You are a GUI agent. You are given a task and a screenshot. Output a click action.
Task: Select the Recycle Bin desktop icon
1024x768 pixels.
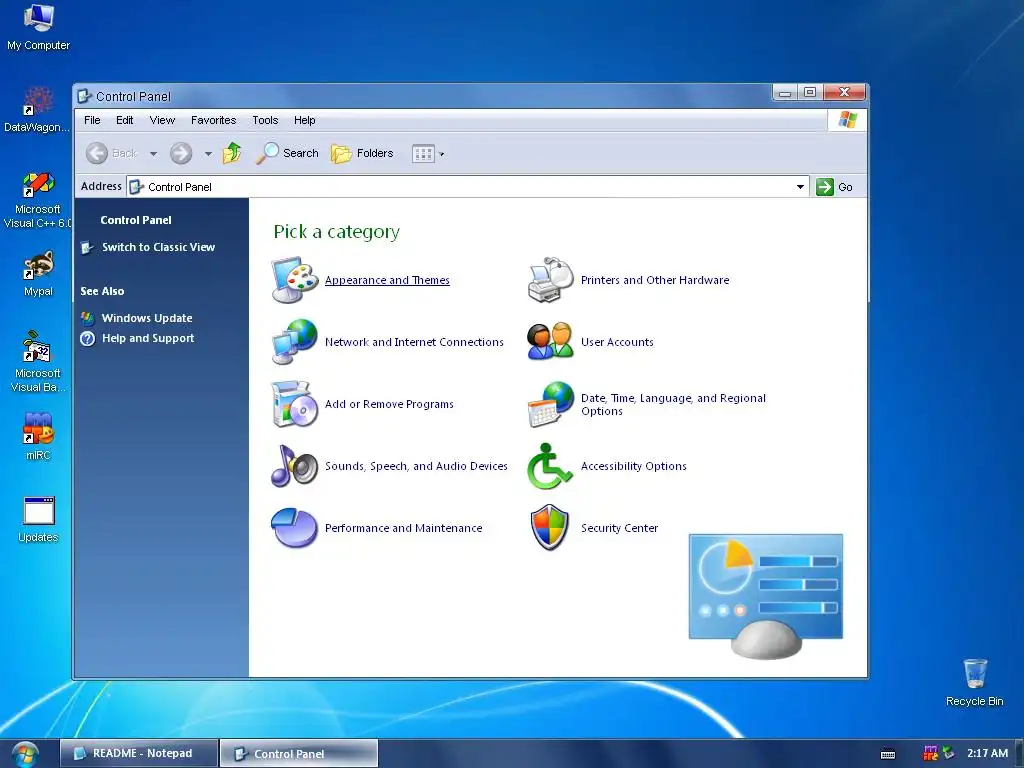point(974,682)
